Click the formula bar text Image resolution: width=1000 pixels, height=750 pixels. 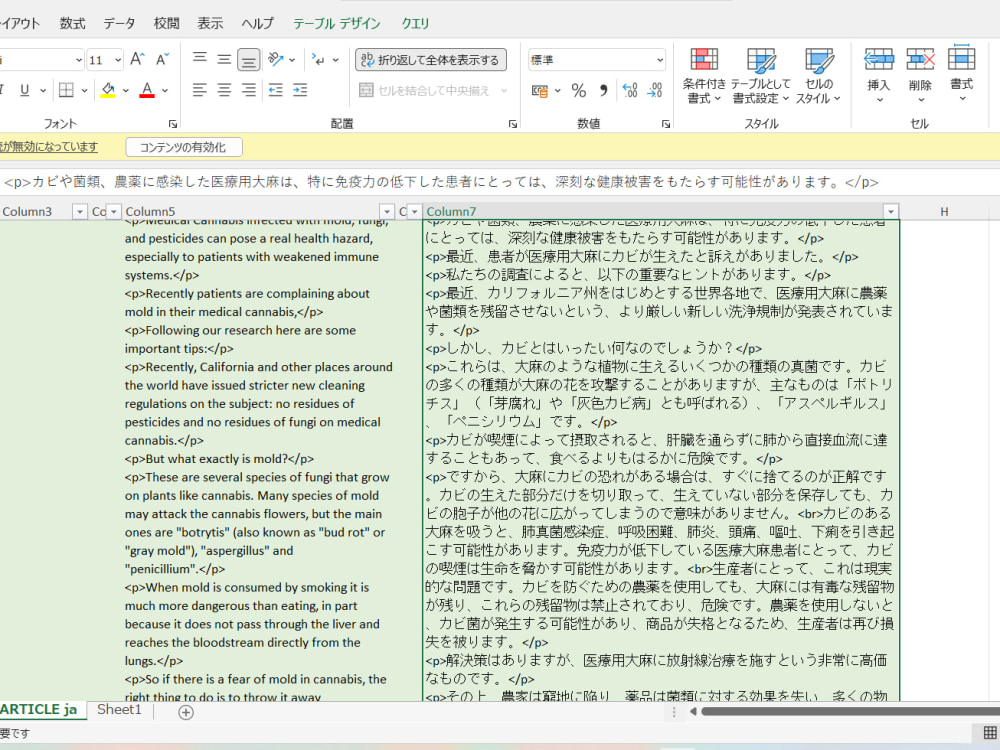coord(441,182)
